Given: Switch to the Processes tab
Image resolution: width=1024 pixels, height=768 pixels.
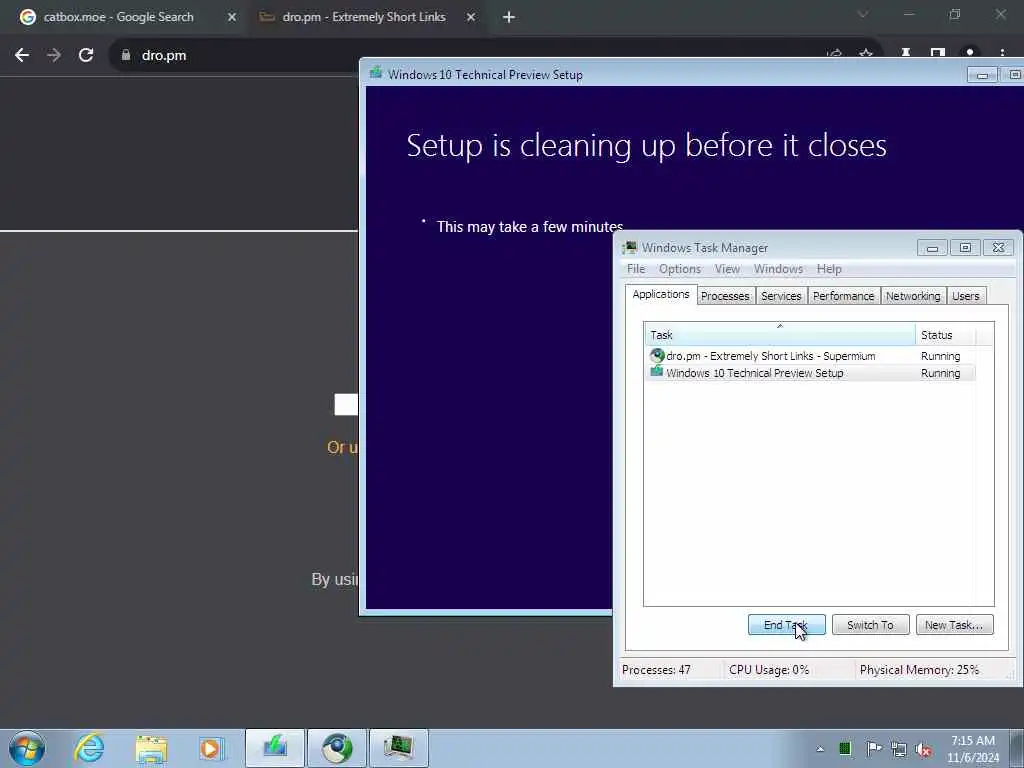Looking at the screenshot, I should pos(725,296).
